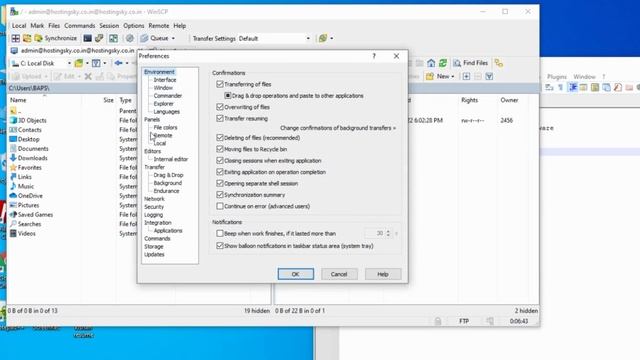Click the Downloads folder in local panel
The height and width of the screenshot is (360, 640).
click(x=33, y=158)
